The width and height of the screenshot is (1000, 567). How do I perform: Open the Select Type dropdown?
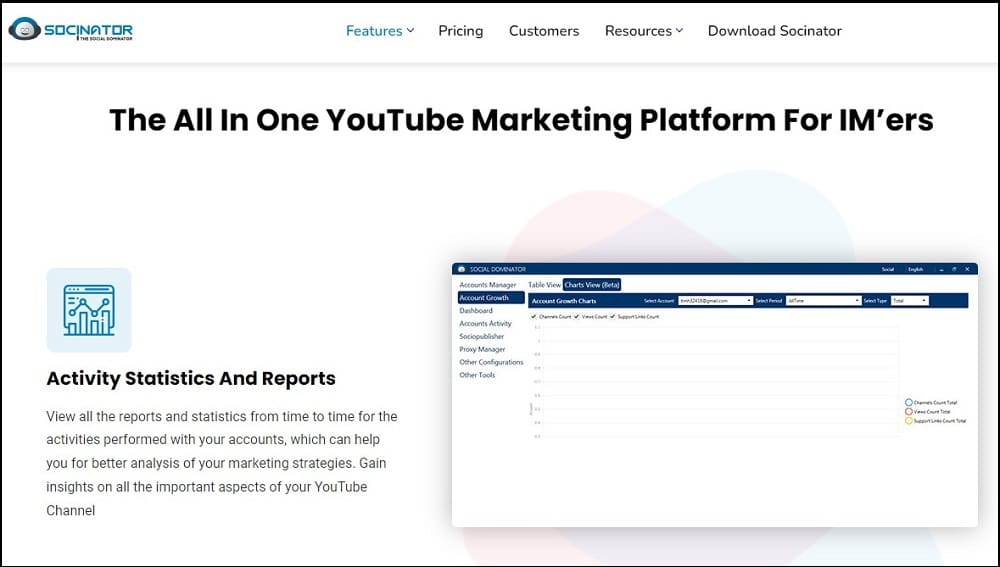click(x=909, y=300)
